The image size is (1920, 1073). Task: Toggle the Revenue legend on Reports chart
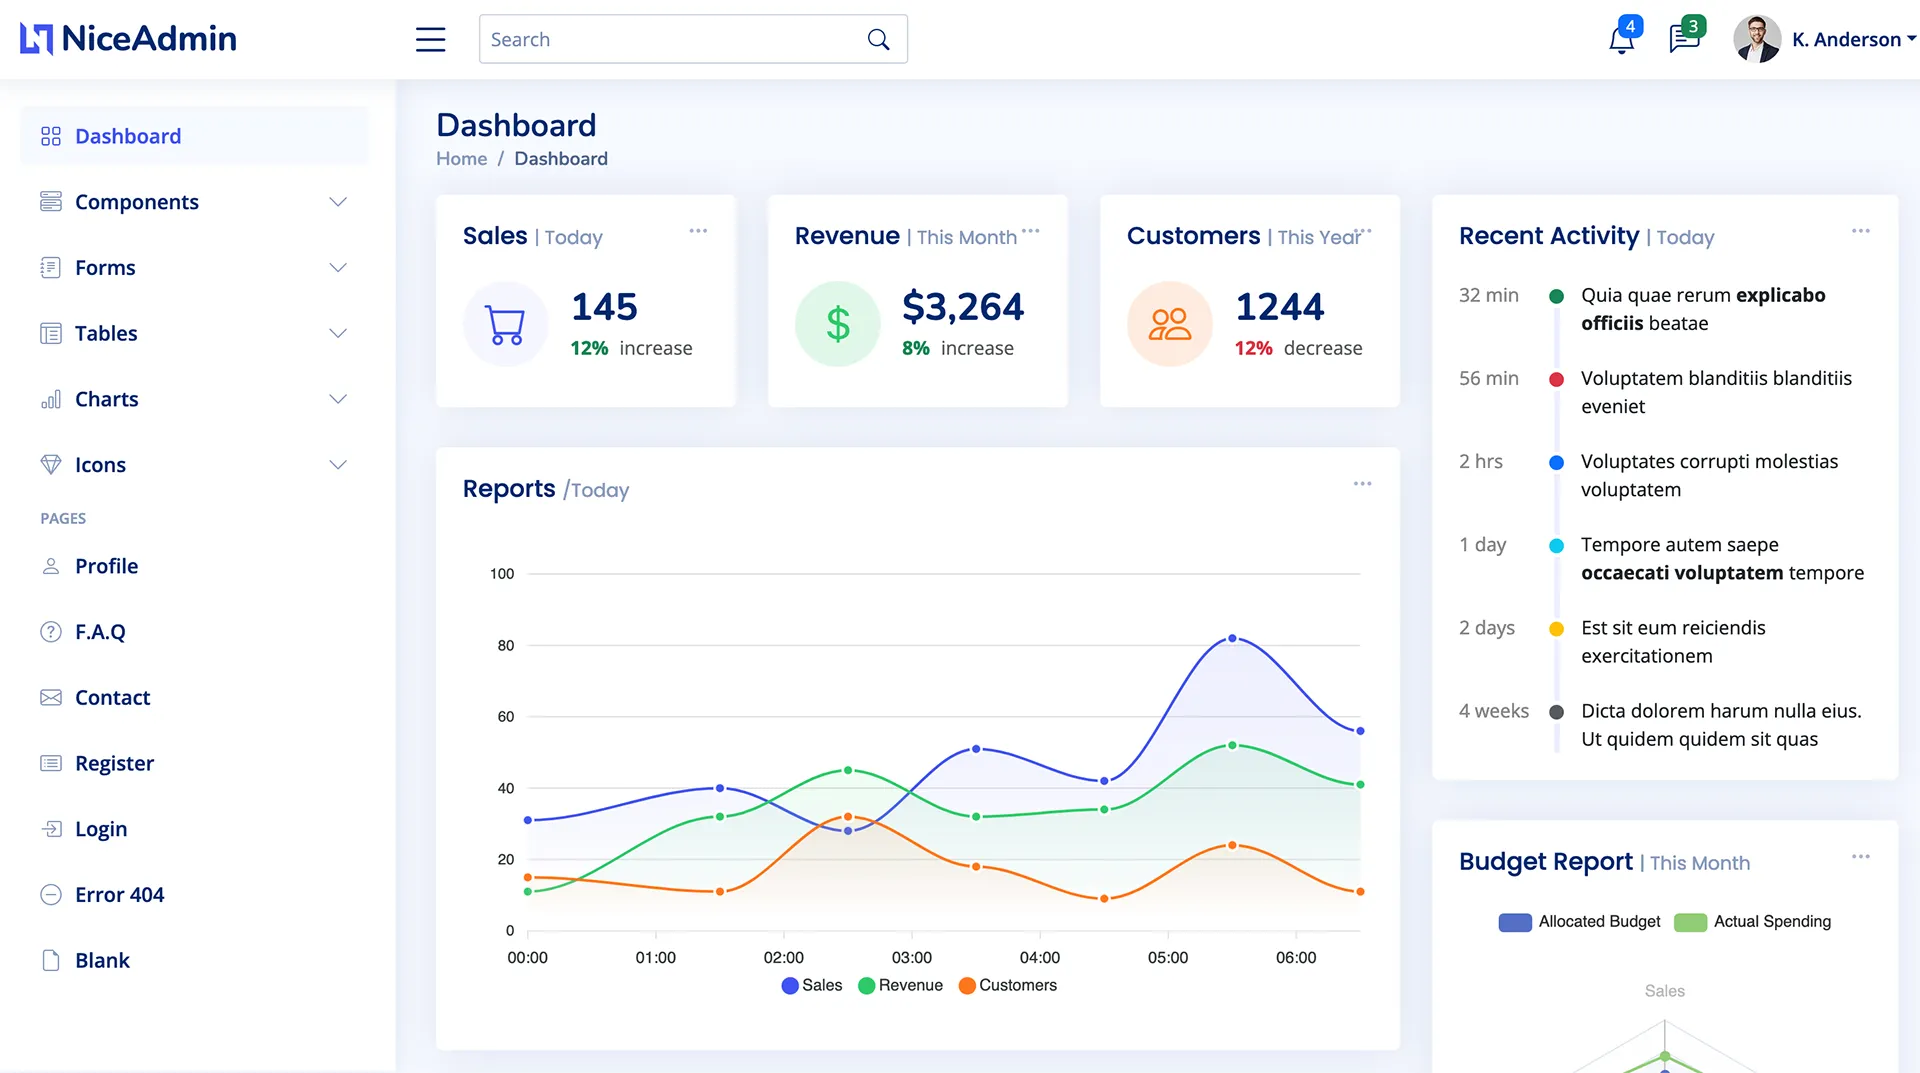(900, 985)
